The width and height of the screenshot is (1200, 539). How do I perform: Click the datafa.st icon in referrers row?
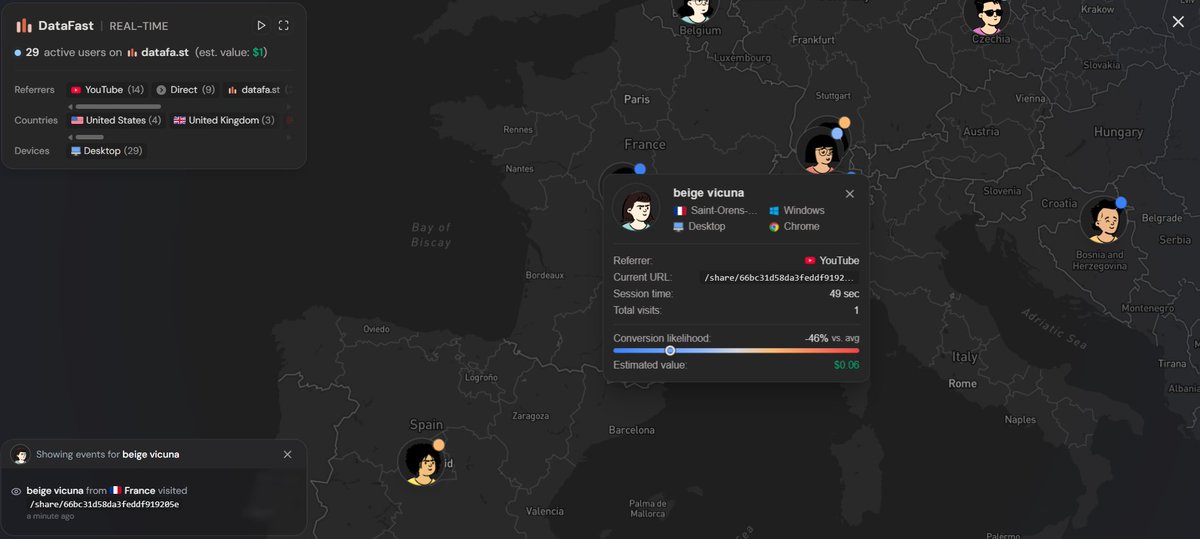(x=232, y=90)
